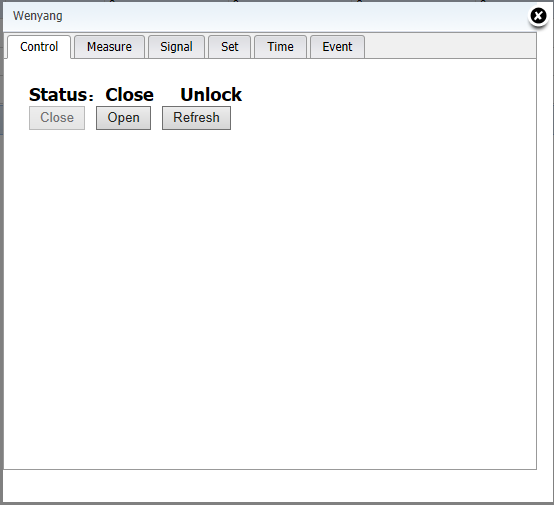Select the Control tab
Viewport: 554px width, 505px height.
pyautogui.click(x=39, y=47)
